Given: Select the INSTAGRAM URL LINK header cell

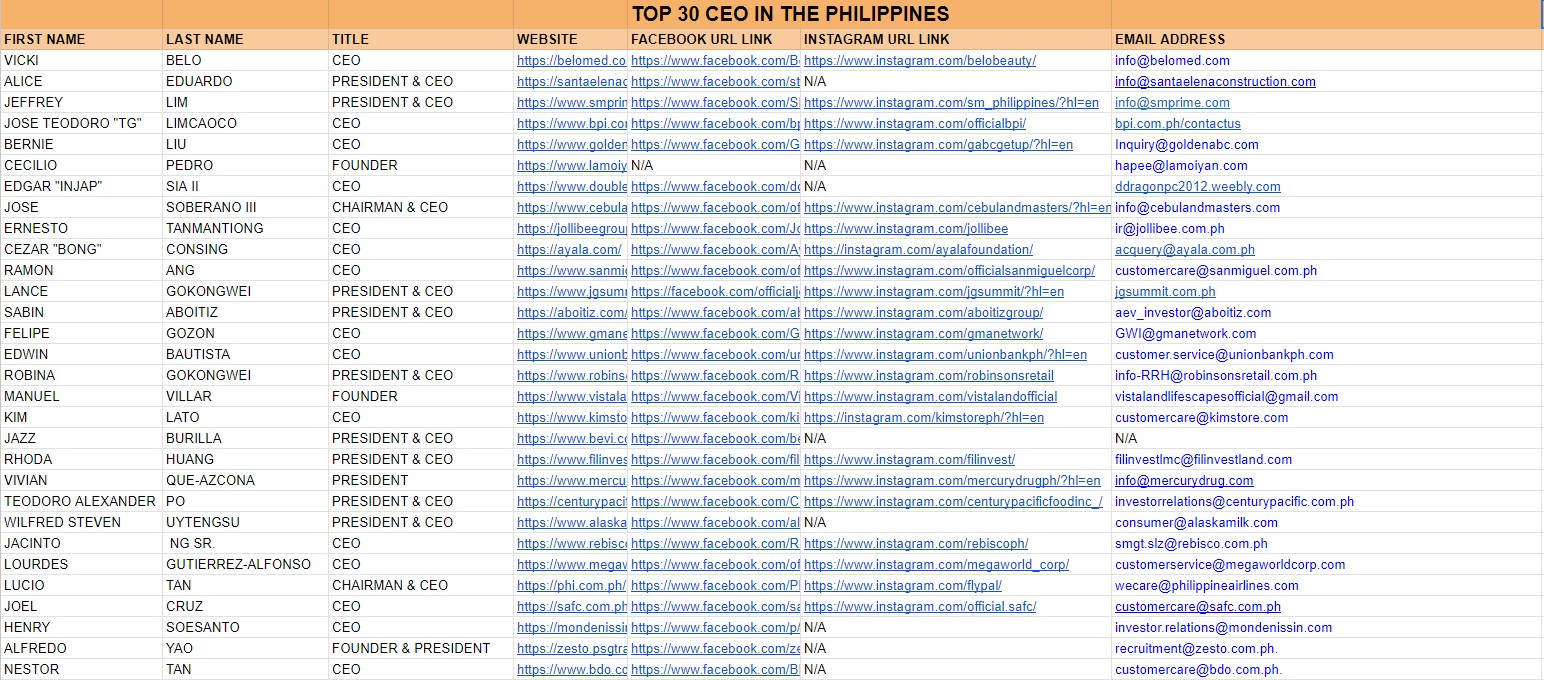Looking at the screenshot, I should coord(956,39).
